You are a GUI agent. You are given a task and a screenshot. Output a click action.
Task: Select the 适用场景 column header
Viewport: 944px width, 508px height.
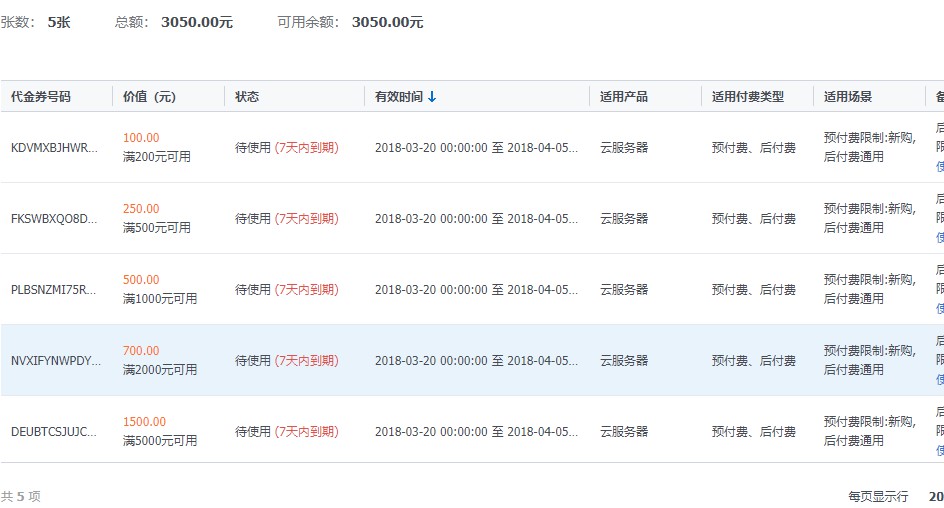848,97
